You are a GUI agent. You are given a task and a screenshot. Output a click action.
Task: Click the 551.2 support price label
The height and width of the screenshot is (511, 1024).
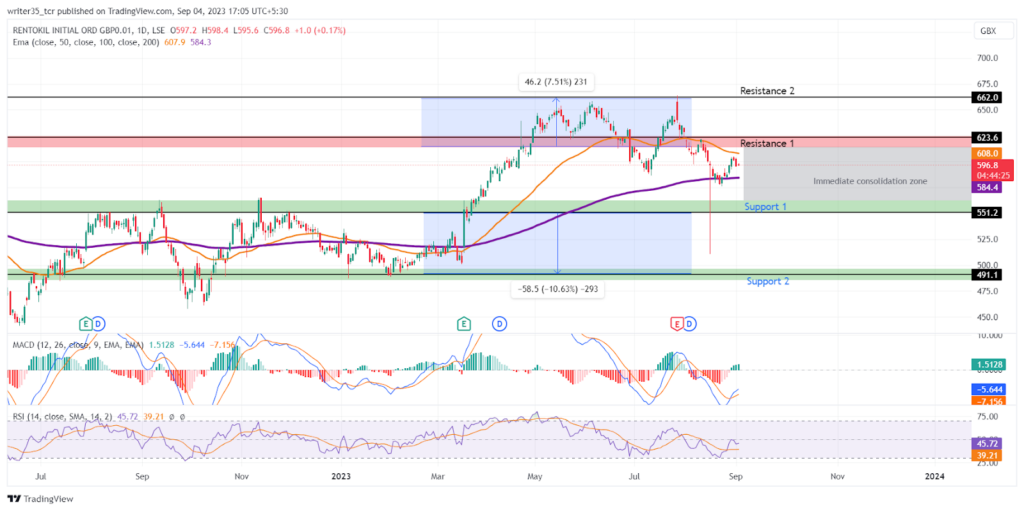click(x=985, y=213)
